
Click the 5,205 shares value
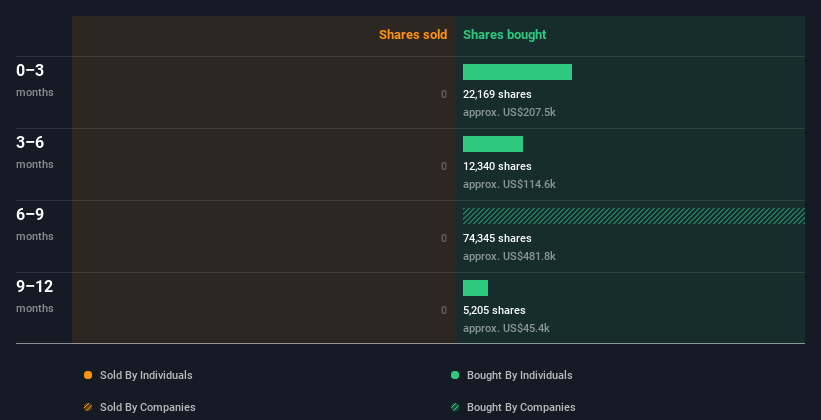pyautogui.click(x=494, y=310)
